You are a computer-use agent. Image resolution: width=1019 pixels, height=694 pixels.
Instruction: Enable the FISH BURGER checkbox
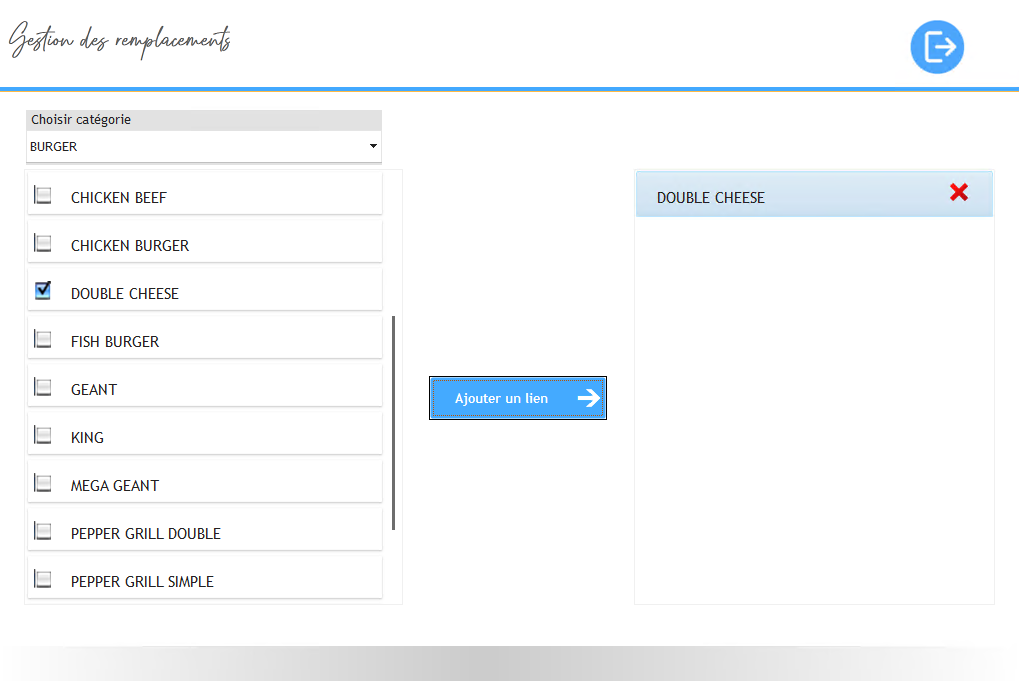[x=43, y=340]
